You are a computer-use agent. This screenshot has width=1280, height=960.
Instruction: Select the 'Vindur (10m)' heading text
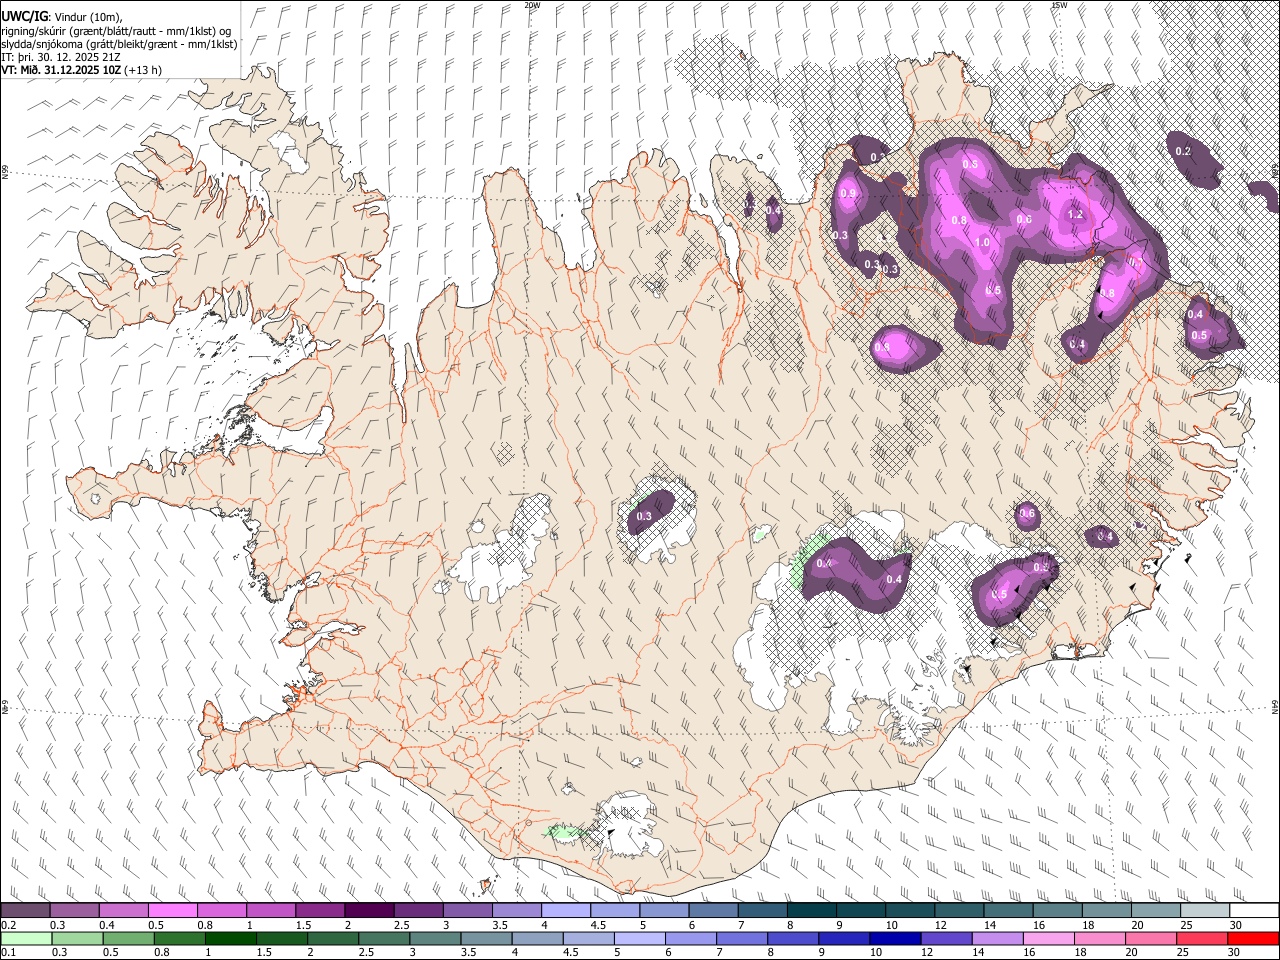[87, 17]
